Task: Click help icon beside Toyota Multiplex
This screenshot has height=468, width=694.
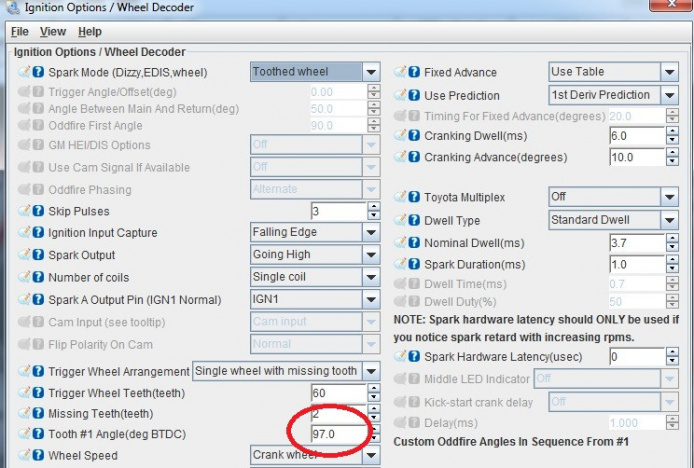Action: 414,197
